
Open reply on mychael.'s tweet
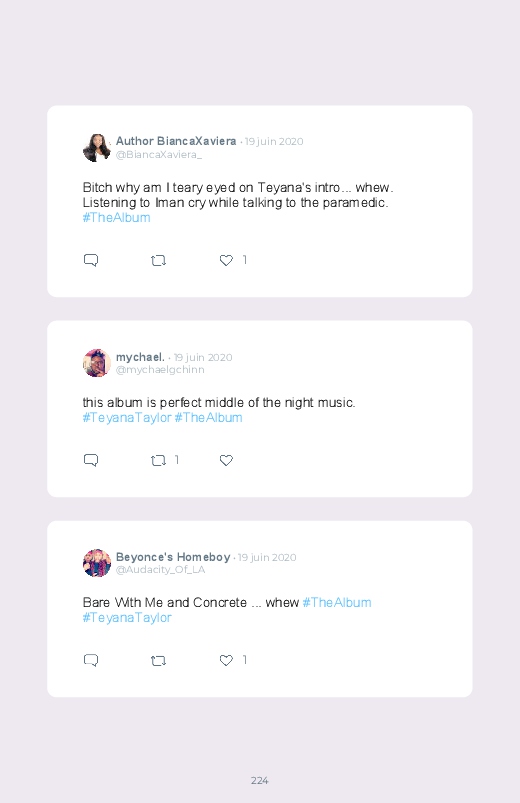point(91,460)
